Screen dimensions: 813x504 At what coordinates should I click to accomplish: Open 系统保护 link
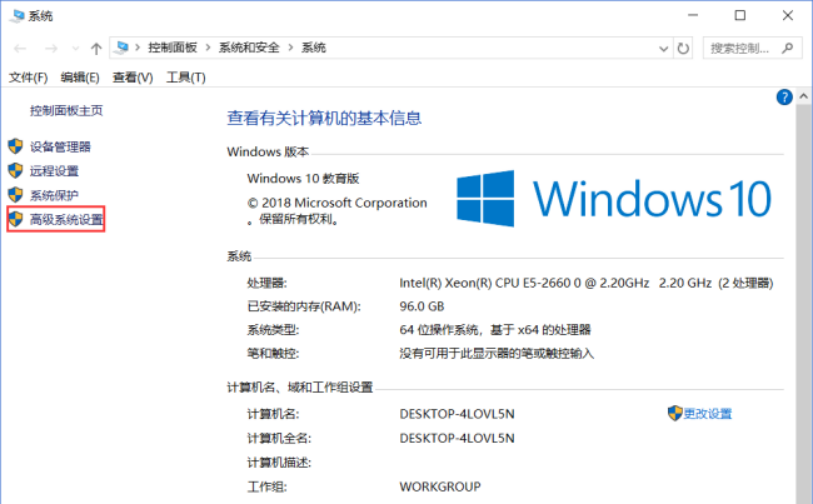54,195
